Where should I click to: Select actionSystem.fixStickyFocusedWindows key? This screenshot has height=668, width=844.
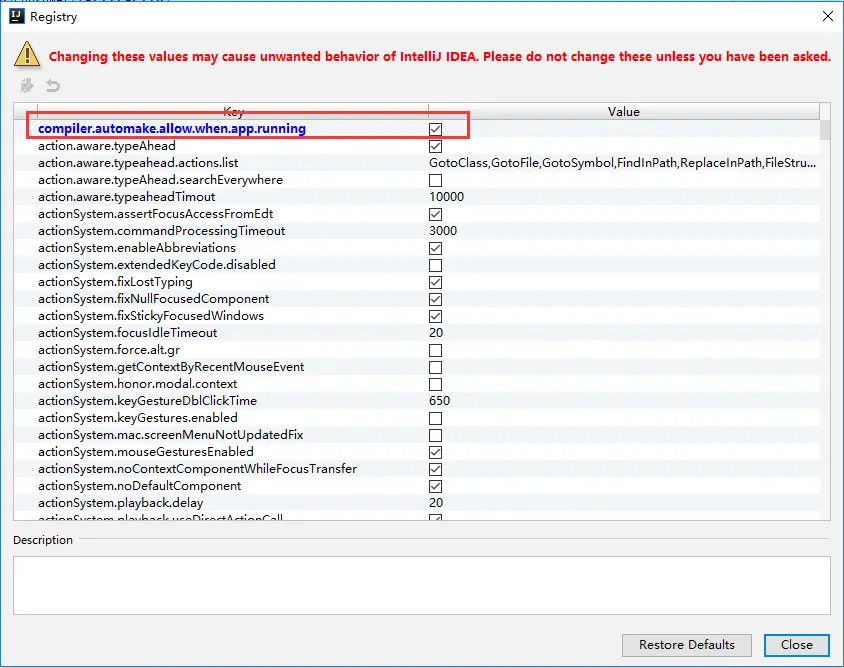[x=151, y=315]
